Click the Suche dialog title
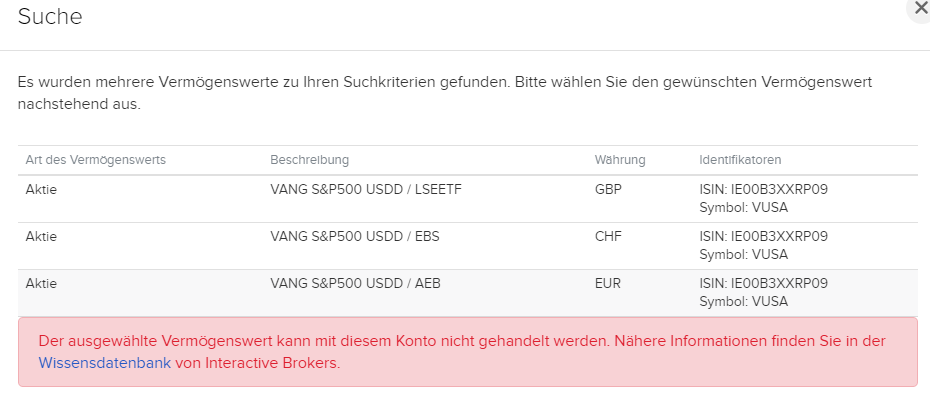Screen dimensions: 930x415 pos(50,16)
